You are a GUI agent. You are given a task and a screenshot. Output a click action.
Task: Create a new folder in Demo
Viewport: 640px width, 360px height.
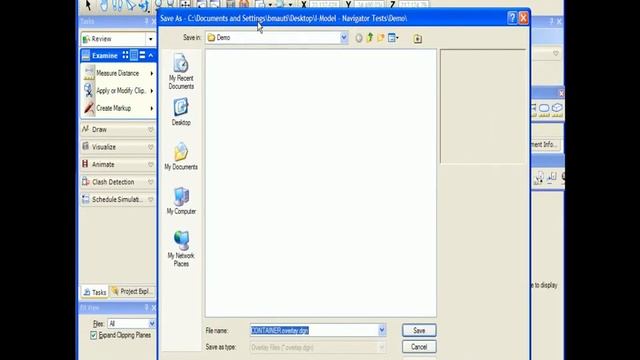click(381, 38)
